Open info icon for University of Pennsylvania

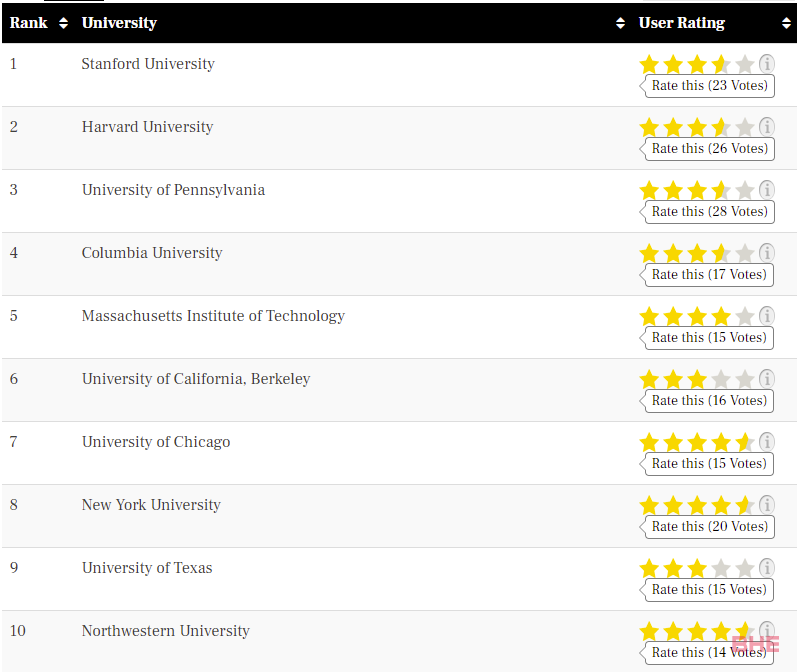(x=767, y=190)
